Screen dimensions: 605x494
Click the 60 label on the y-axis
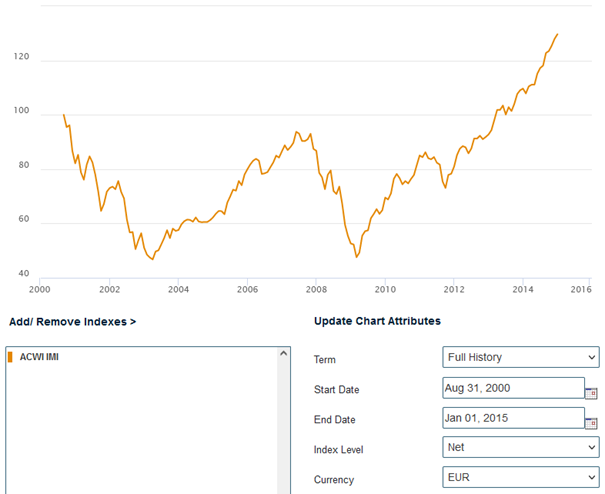point(24,219)
